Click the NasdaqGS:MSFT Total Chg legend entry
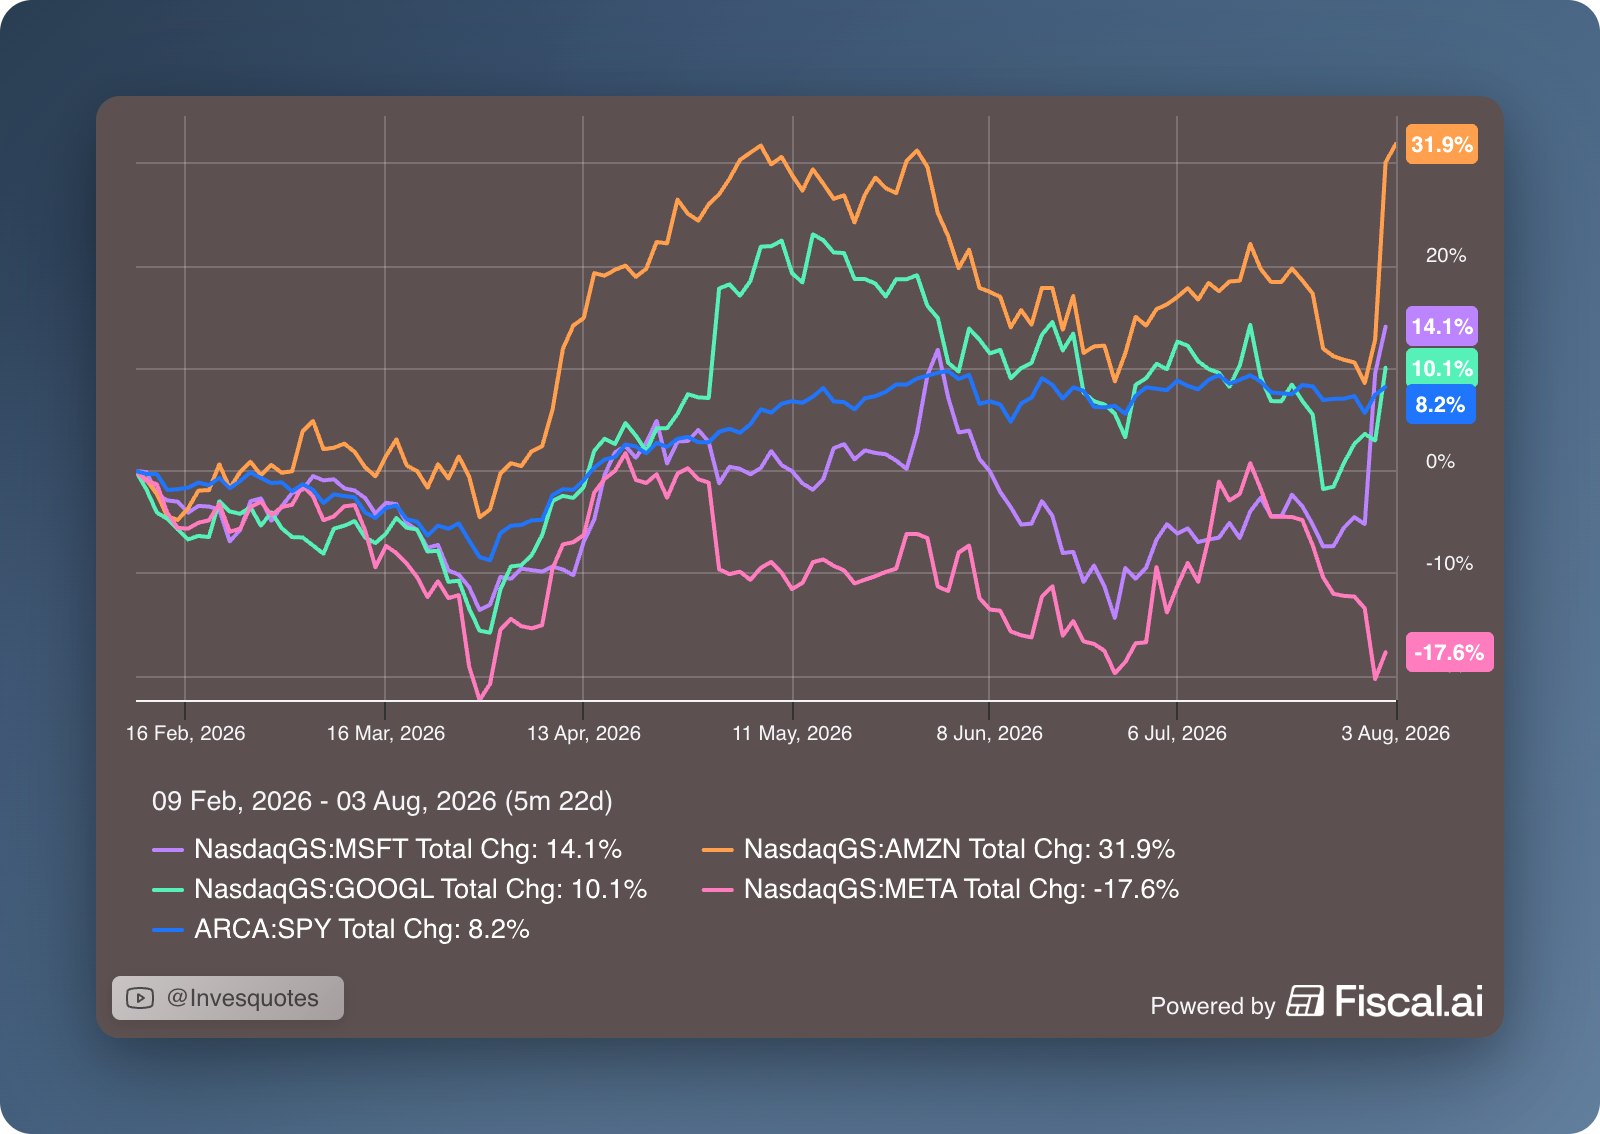 tap(387, 849)
